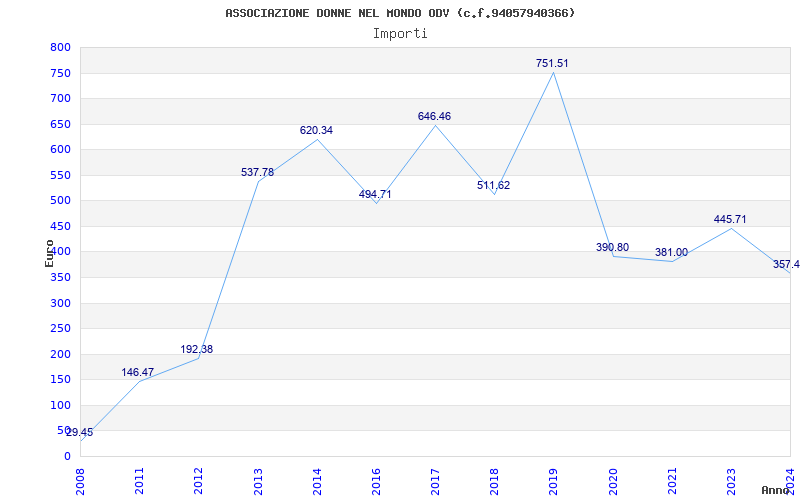Click the y-axis value 600
This screenshot has width=800, height=500.
pos(60,149)
